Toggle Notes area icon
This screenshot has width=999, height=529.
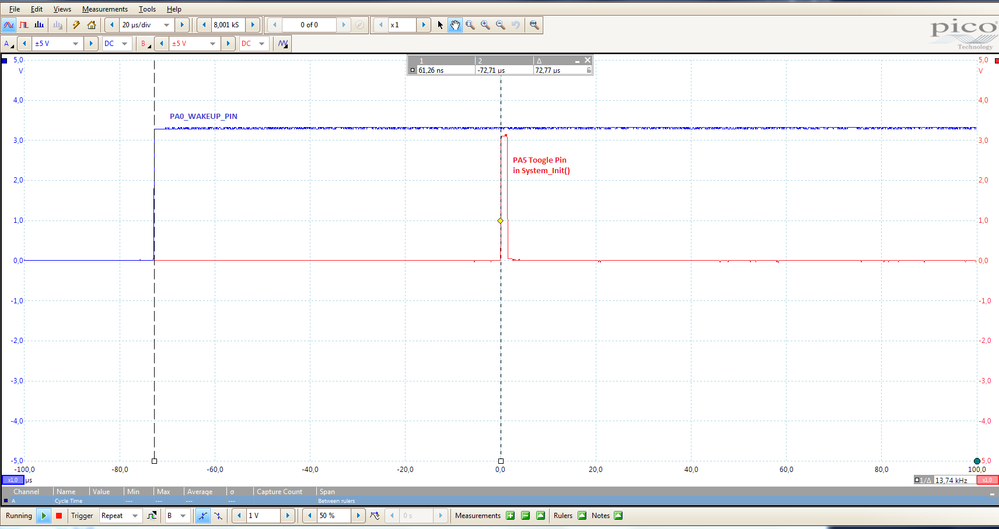[618, 516]
